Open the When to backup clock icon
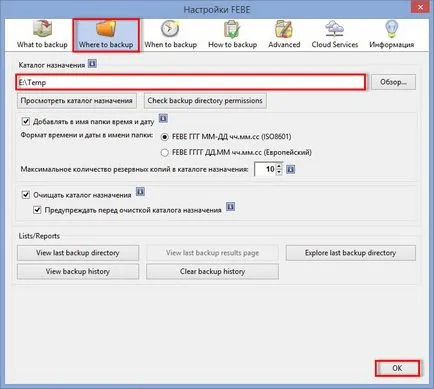434x389 pixels. pos(170,29)
